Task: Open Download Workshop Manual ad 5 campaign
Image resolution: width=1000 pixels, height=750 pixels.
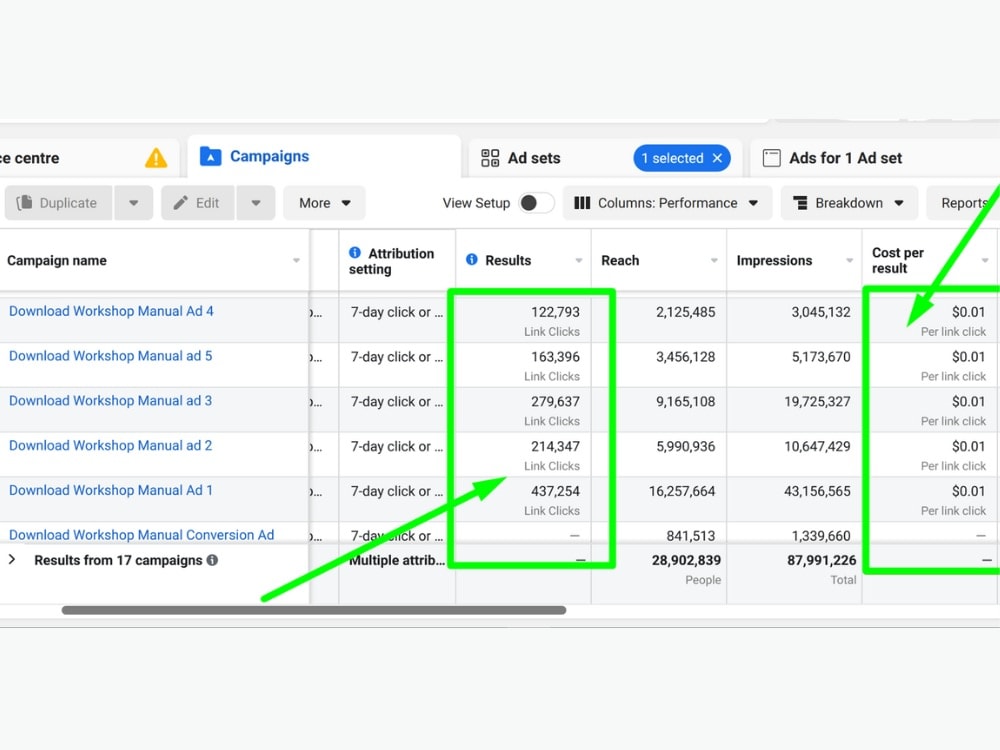Action: (x=110, y=356)
